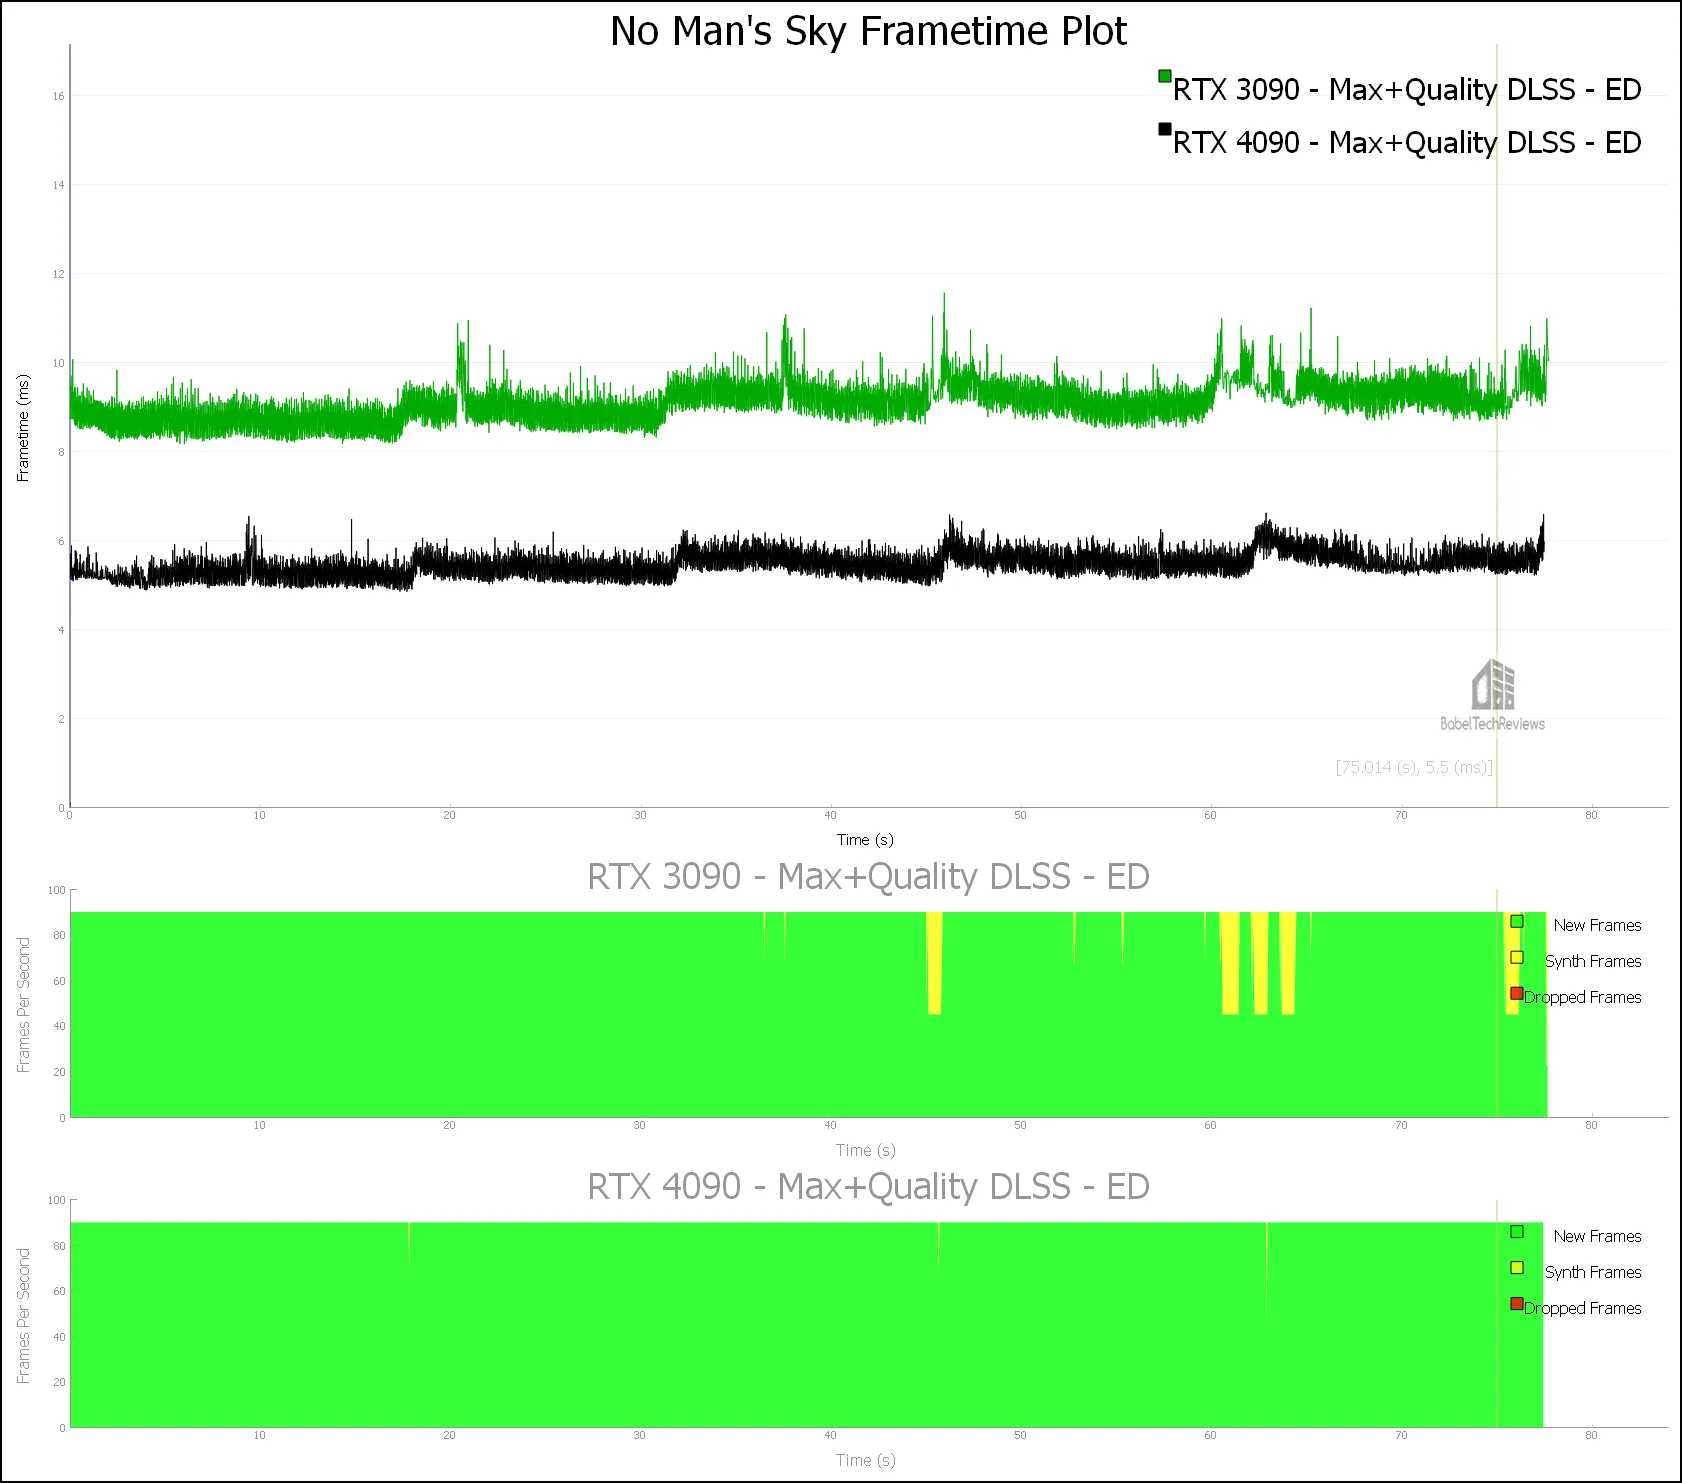
Task: Click the 'Frametime (ms)' axis label
Action: pos(23,428)
